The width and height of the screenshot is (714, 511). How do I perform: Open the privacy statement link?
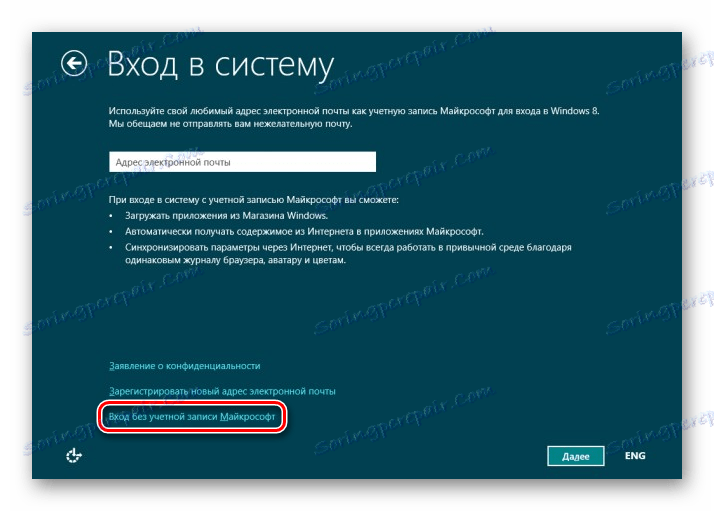(184, 366)
